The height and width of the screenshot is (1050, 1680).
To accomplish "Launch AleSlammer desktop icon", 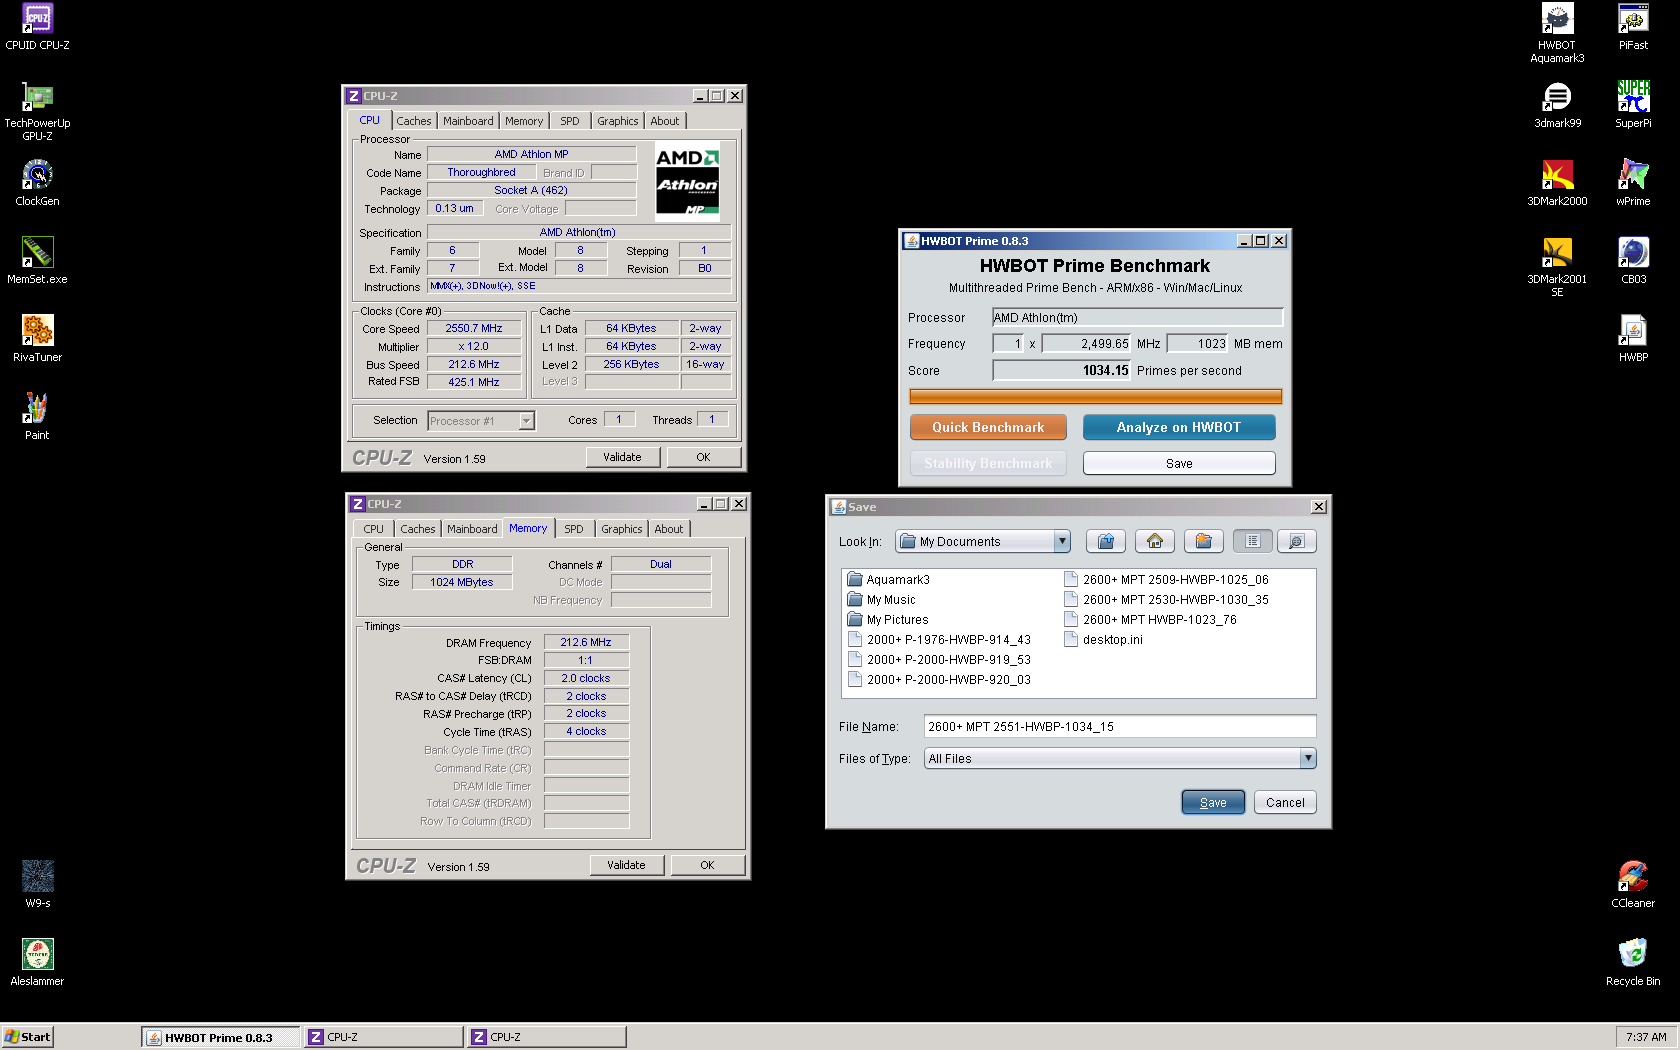I will click(x=37, y=963).
